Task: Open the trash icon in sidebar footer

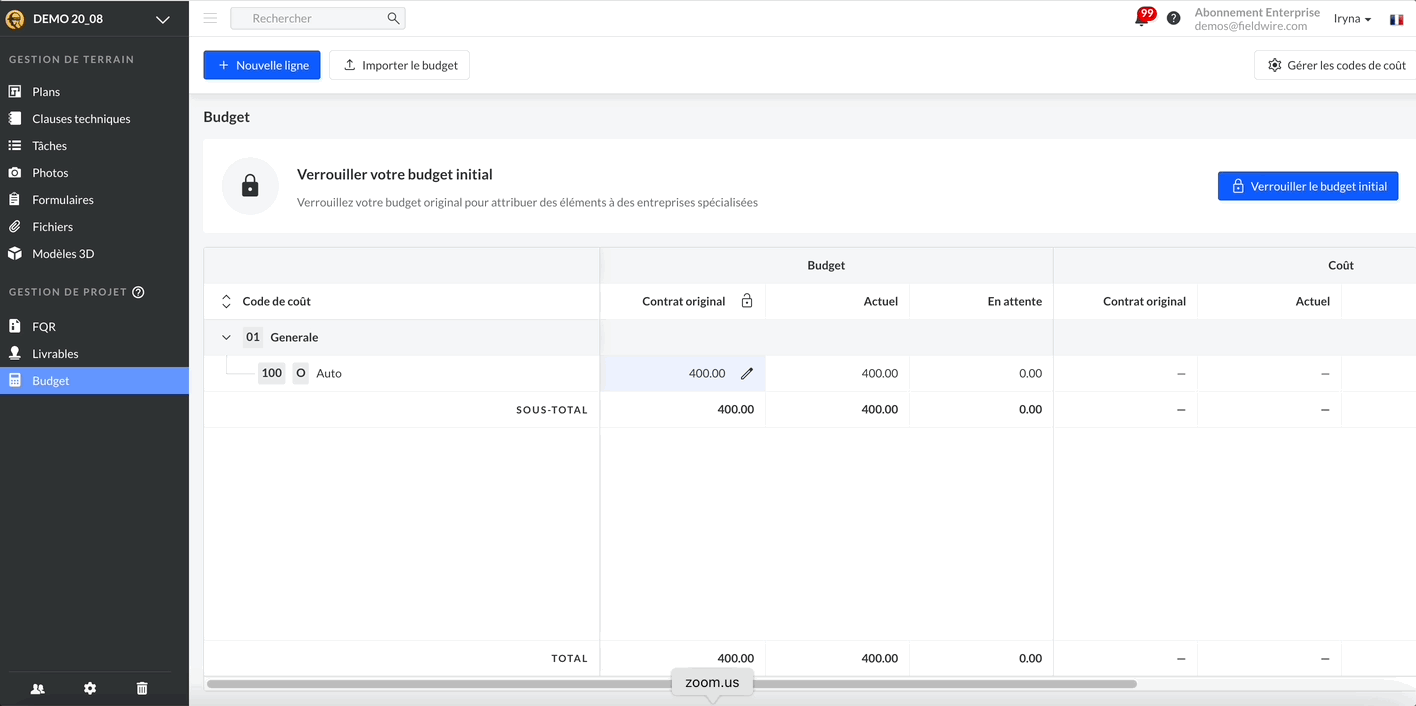Action: point(142,688)
